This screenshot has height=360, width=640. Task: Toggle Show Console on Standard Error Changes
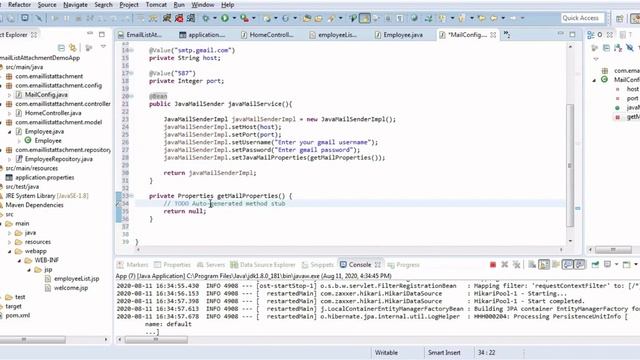tap(580, 265)
